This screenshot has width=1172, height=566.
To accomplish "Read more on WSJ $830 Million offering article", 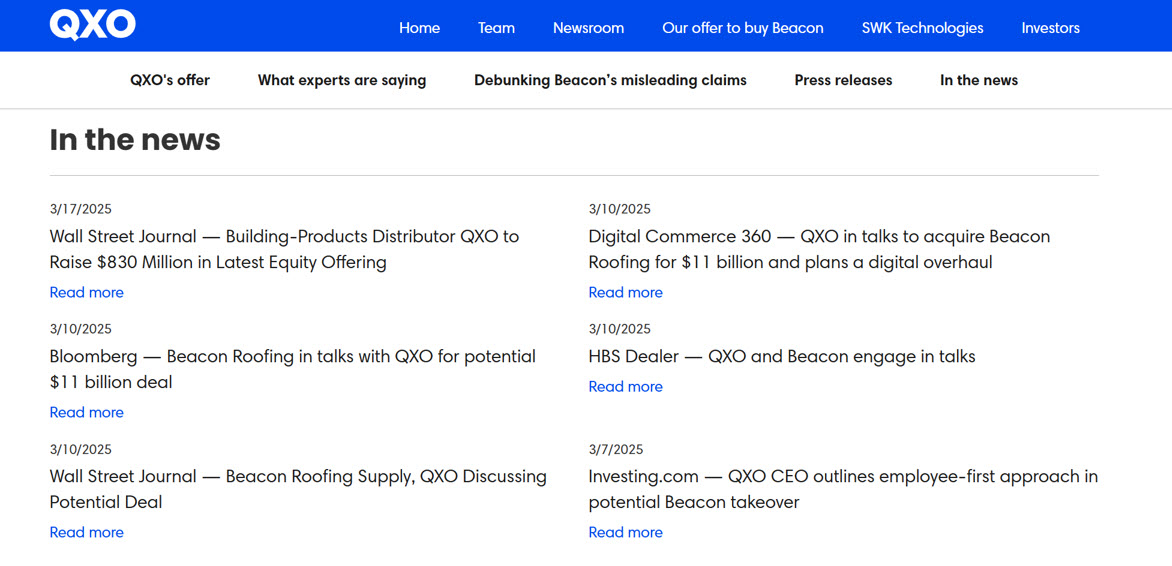I will point(87,292).
